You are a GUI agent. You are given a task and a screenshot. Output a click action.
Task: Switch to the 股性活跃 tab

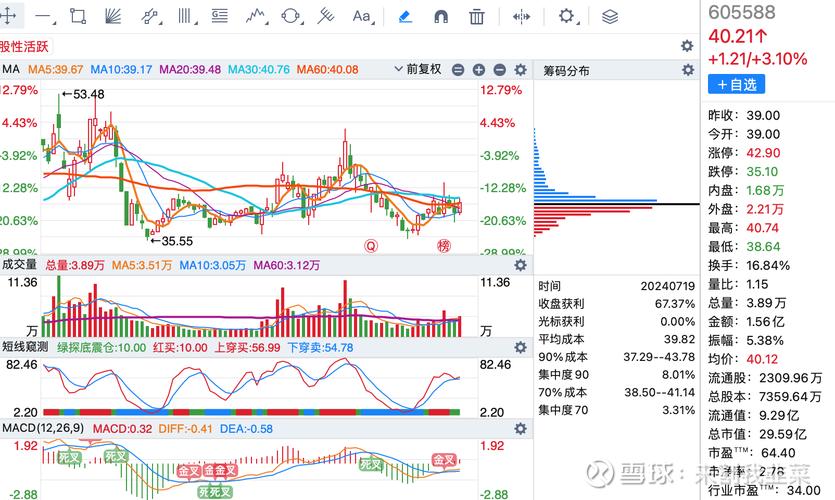click(x=24, y=46)
